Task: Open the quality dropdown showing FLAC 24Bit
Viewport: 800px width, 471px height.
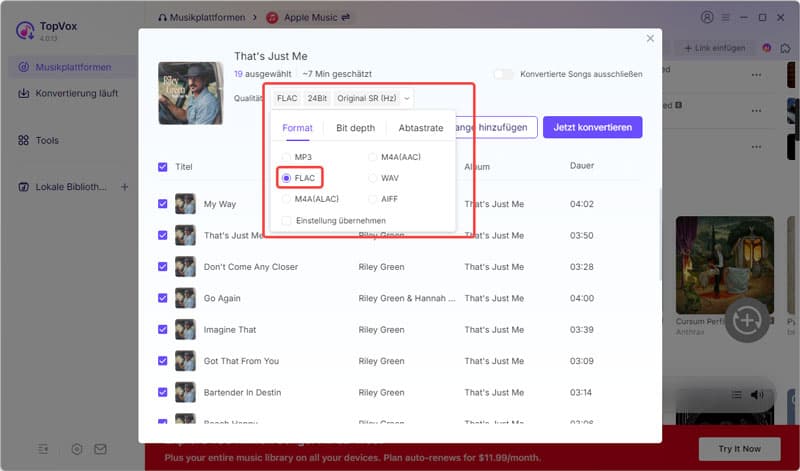Action: [343, 98]
